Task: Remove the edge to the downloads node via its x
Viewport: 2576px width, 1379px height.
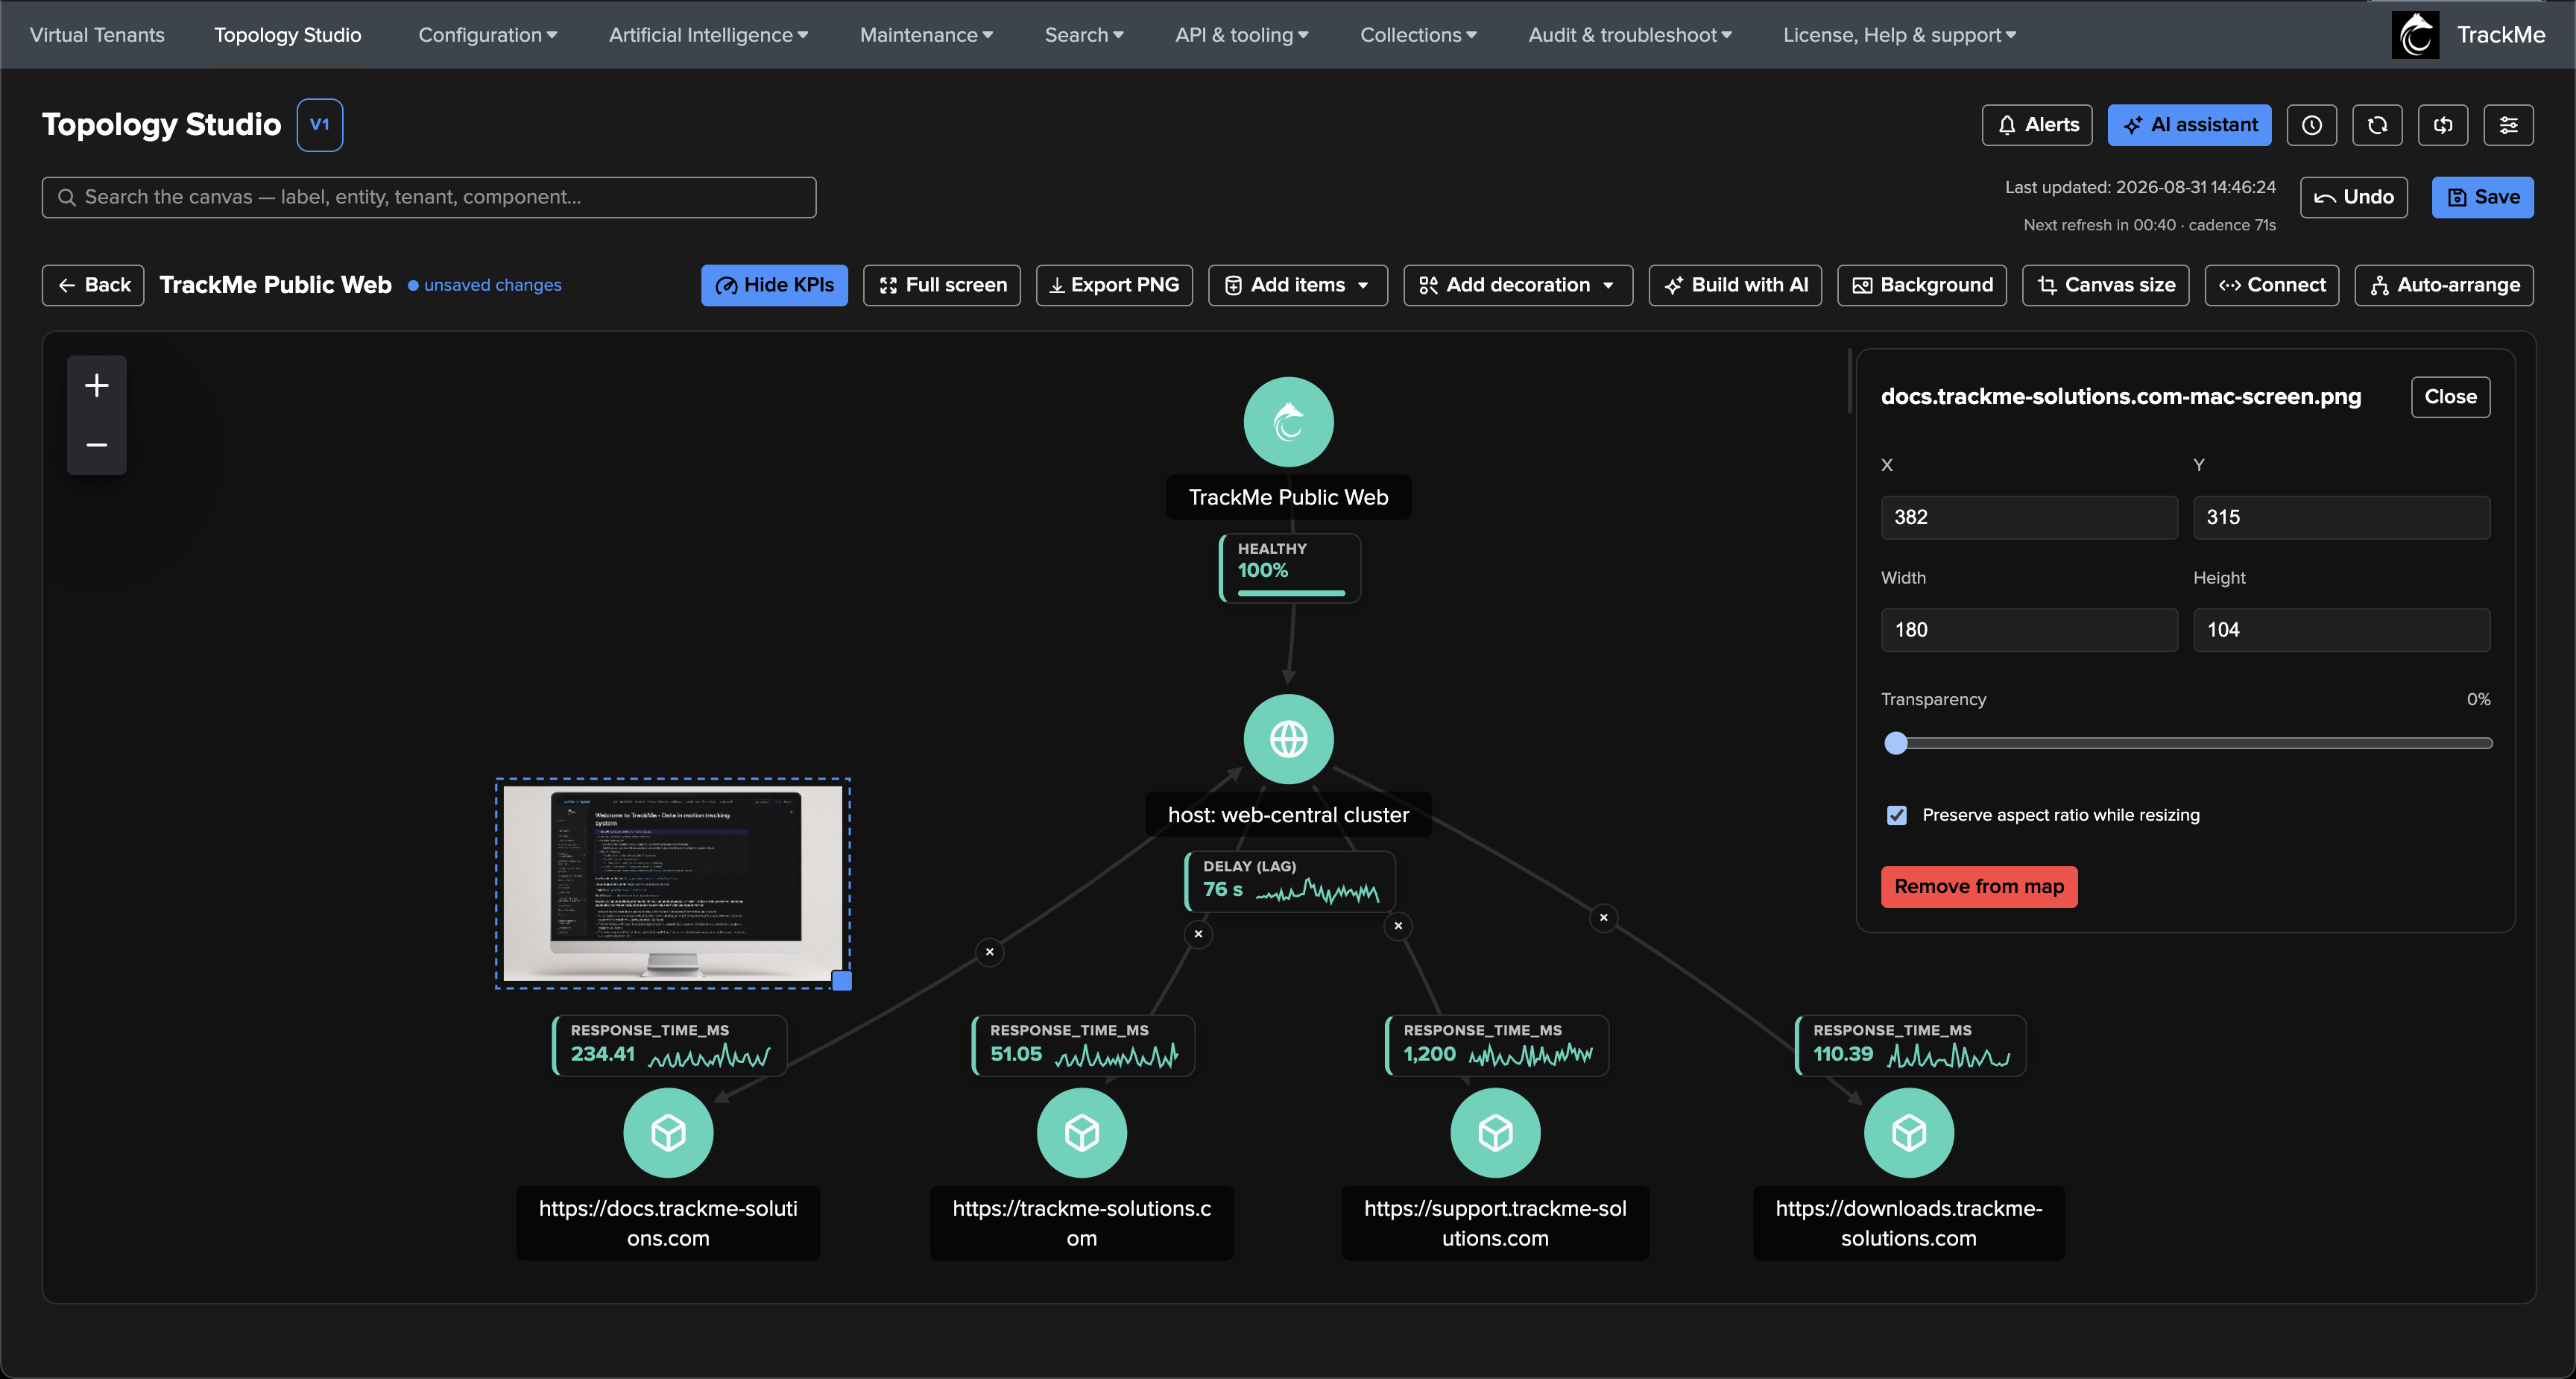Action: click(1603, 918)
